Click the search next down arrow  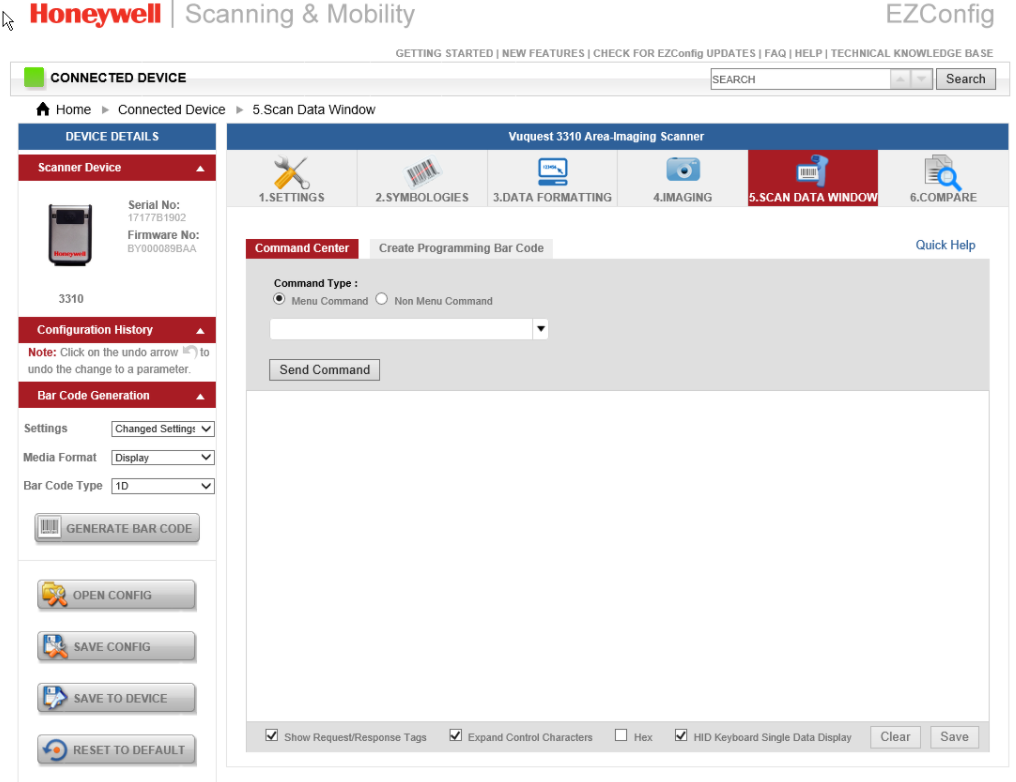coord(921,79)
